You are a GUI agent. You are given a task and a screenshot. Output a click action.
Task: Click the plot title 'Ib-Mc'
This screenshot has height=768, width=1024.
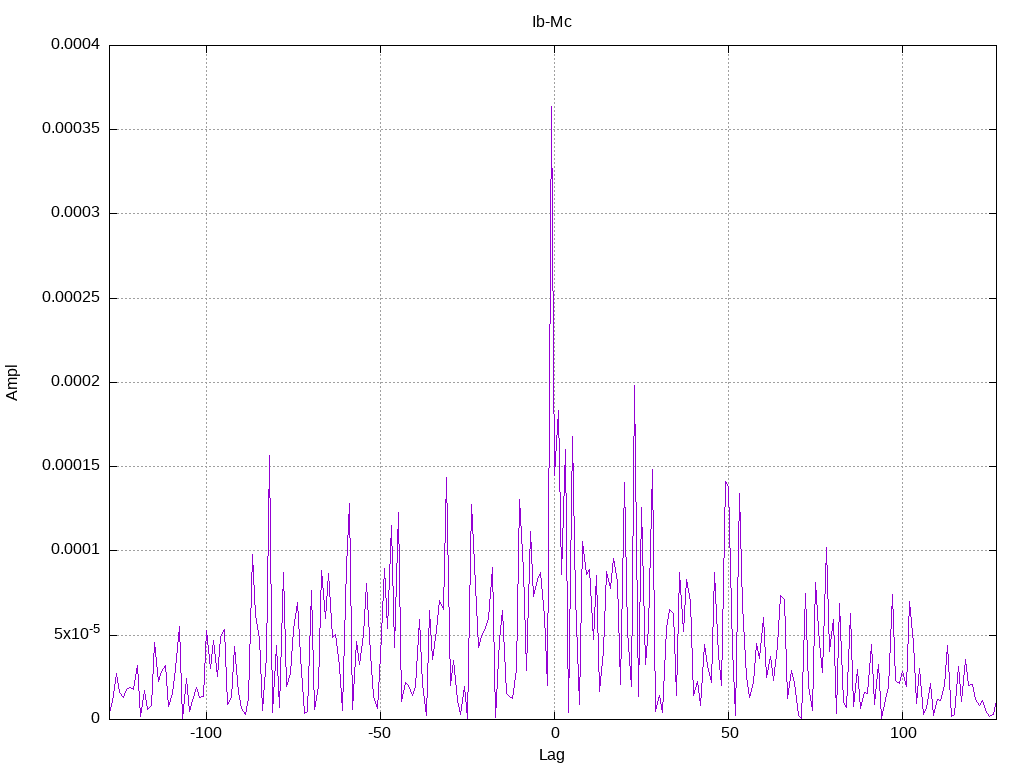pyautogui.click(x=552, y=22)
